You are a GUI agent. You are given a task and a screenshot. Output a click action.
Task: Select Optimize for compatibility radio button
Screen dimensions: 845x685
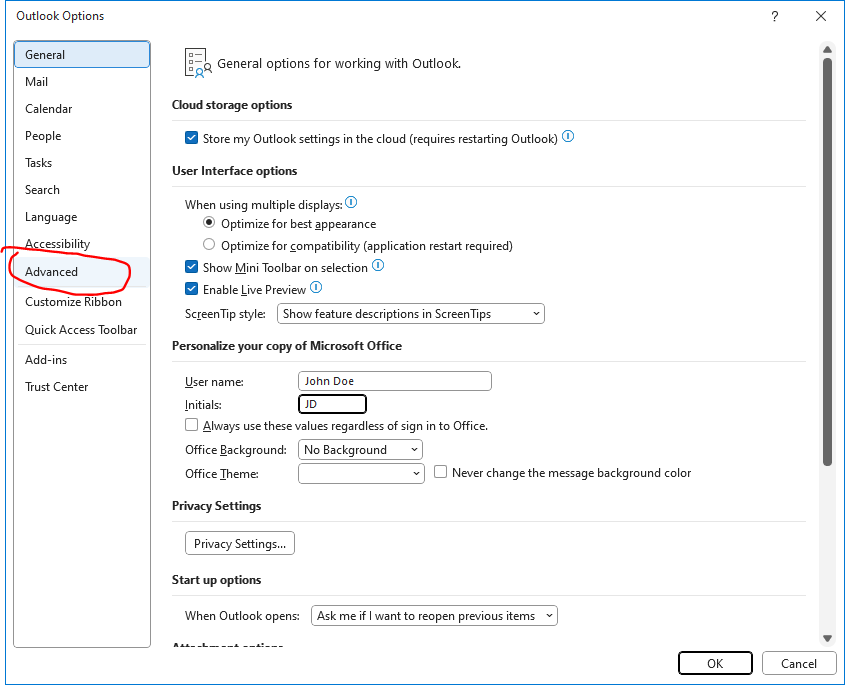(209, 245)
